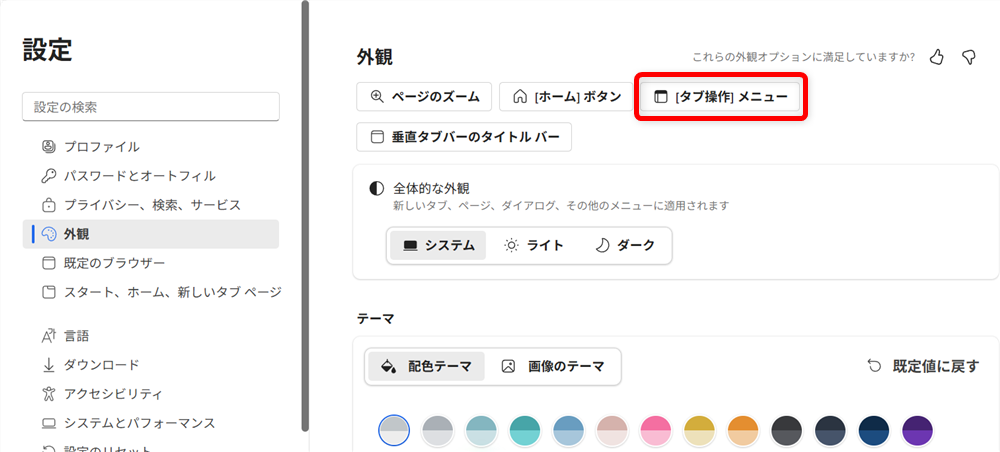The width and height of the screenshot is (1000, 452).
Task: Click the settings sidebar scrollbar
Action: point(305,217)
